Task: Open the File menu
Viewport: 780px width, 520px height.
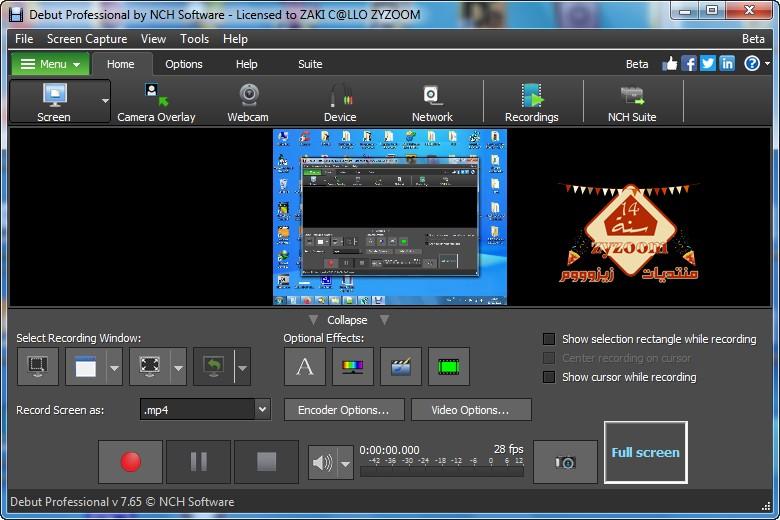Action: [24, 39]
